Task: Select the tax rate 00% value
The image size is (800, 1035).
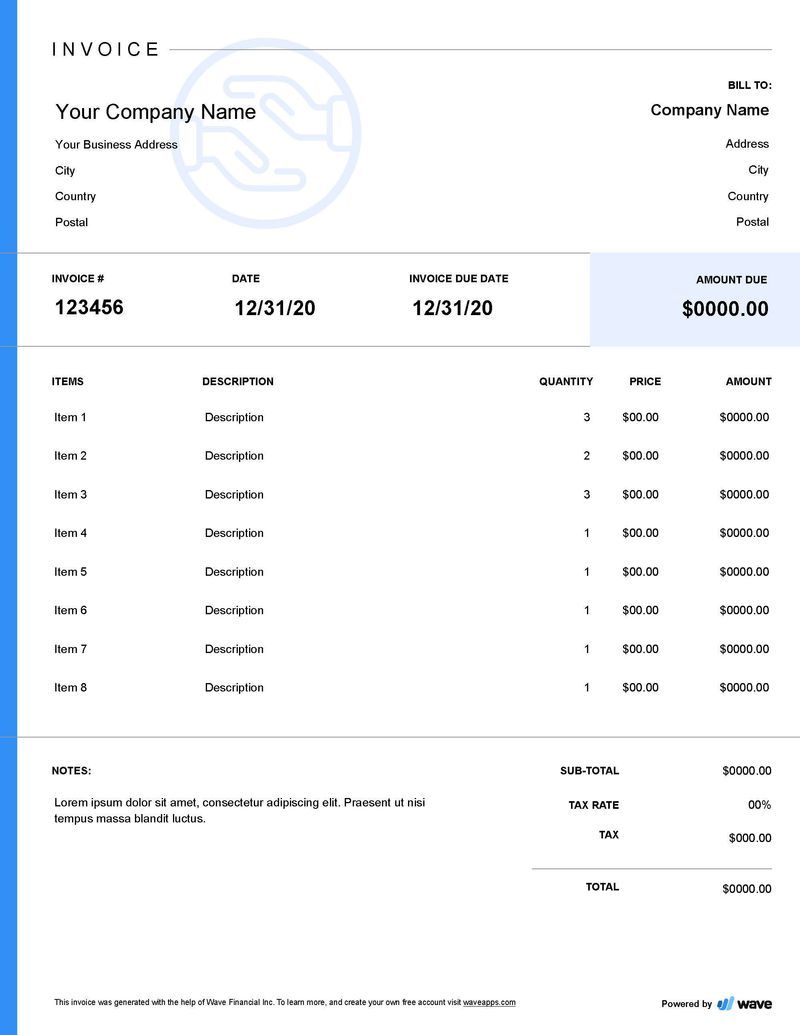Action: coord(759,805)
